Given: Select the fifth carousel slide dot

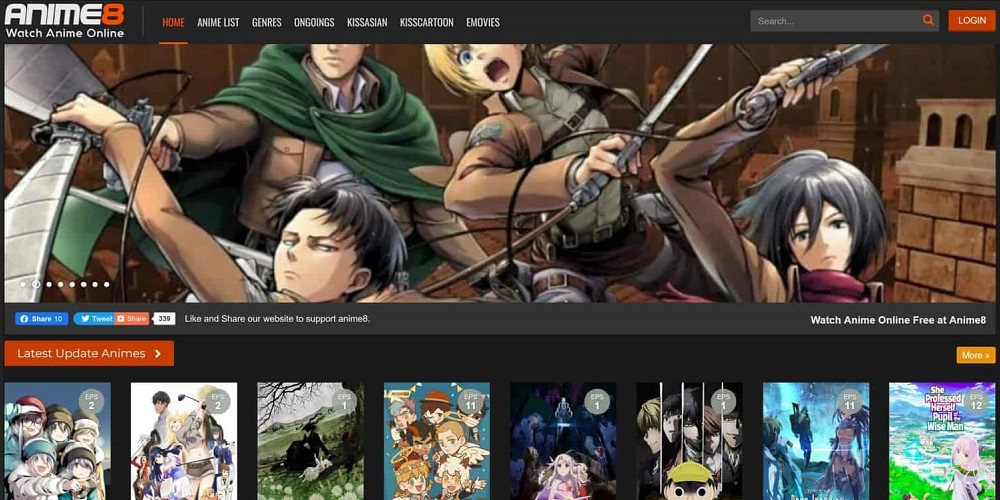Looking at the screenshot, I should 72,284.
